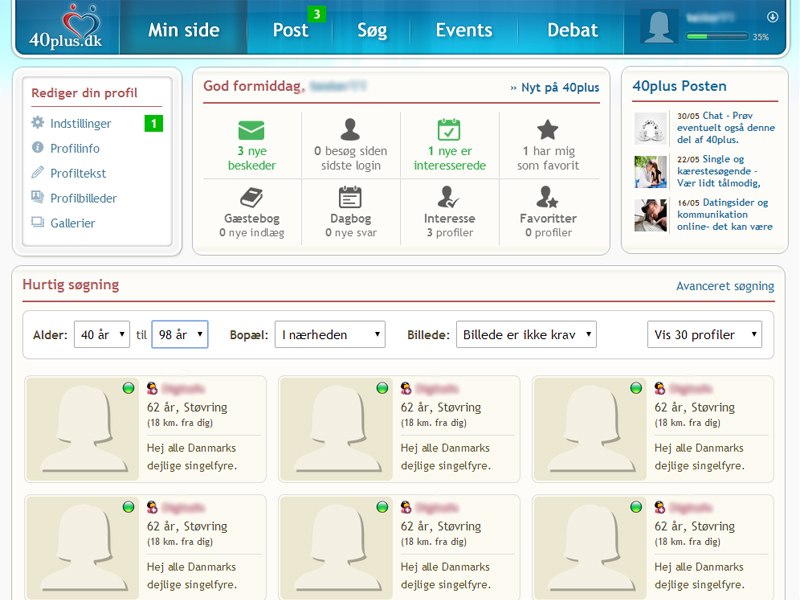800x600 pixels.
Task: Expand the Bopæl 'I nærheden' dropdown
Action: (330, 335)
